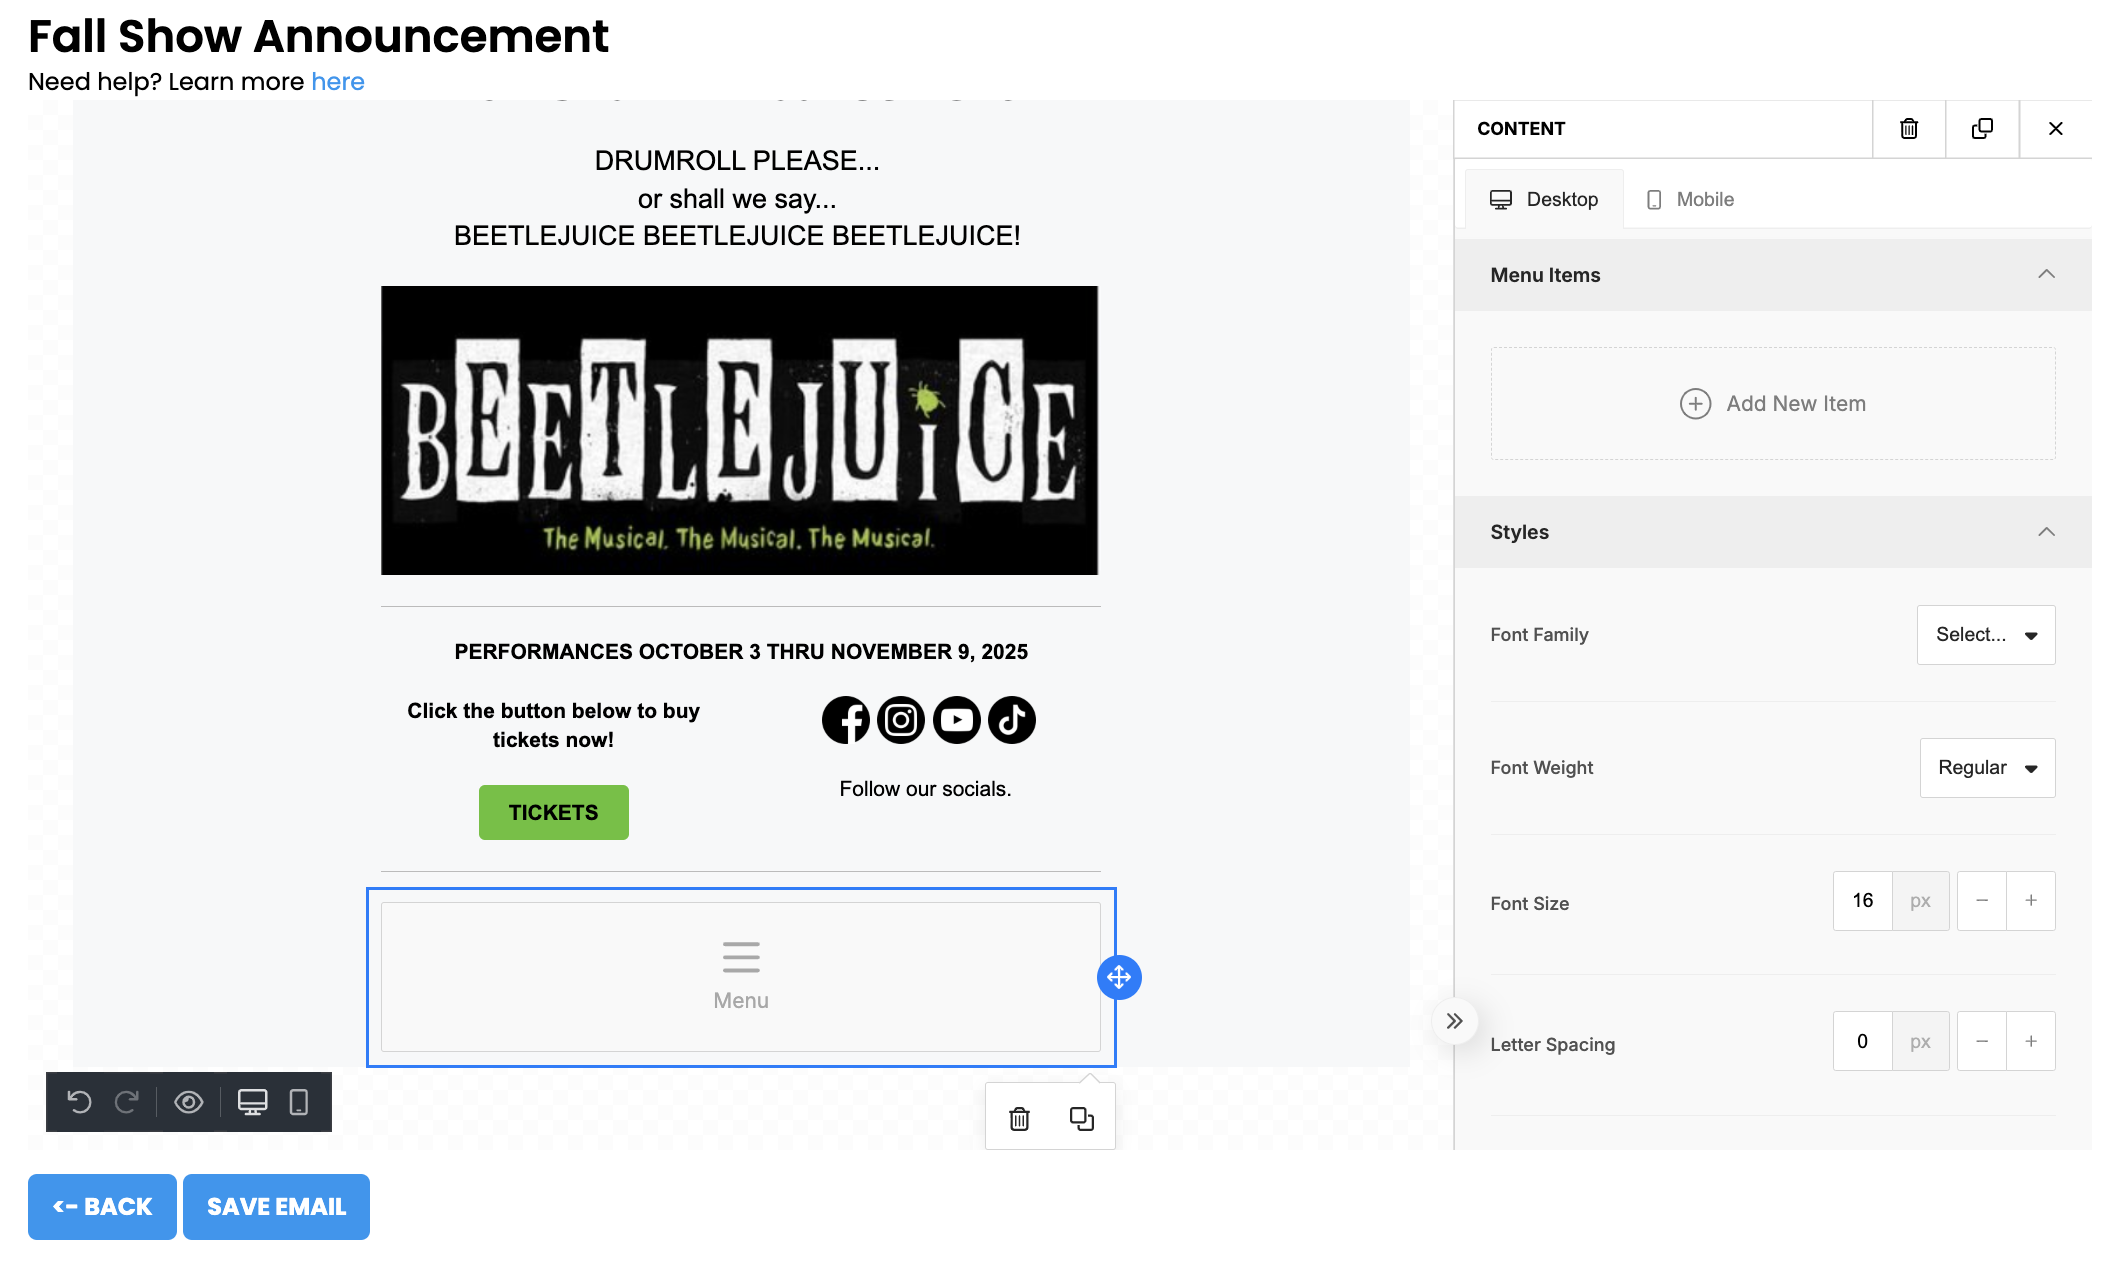Click the SAVE EMAIL button
2128x1268 pixels.
[x=276, y=1207]
